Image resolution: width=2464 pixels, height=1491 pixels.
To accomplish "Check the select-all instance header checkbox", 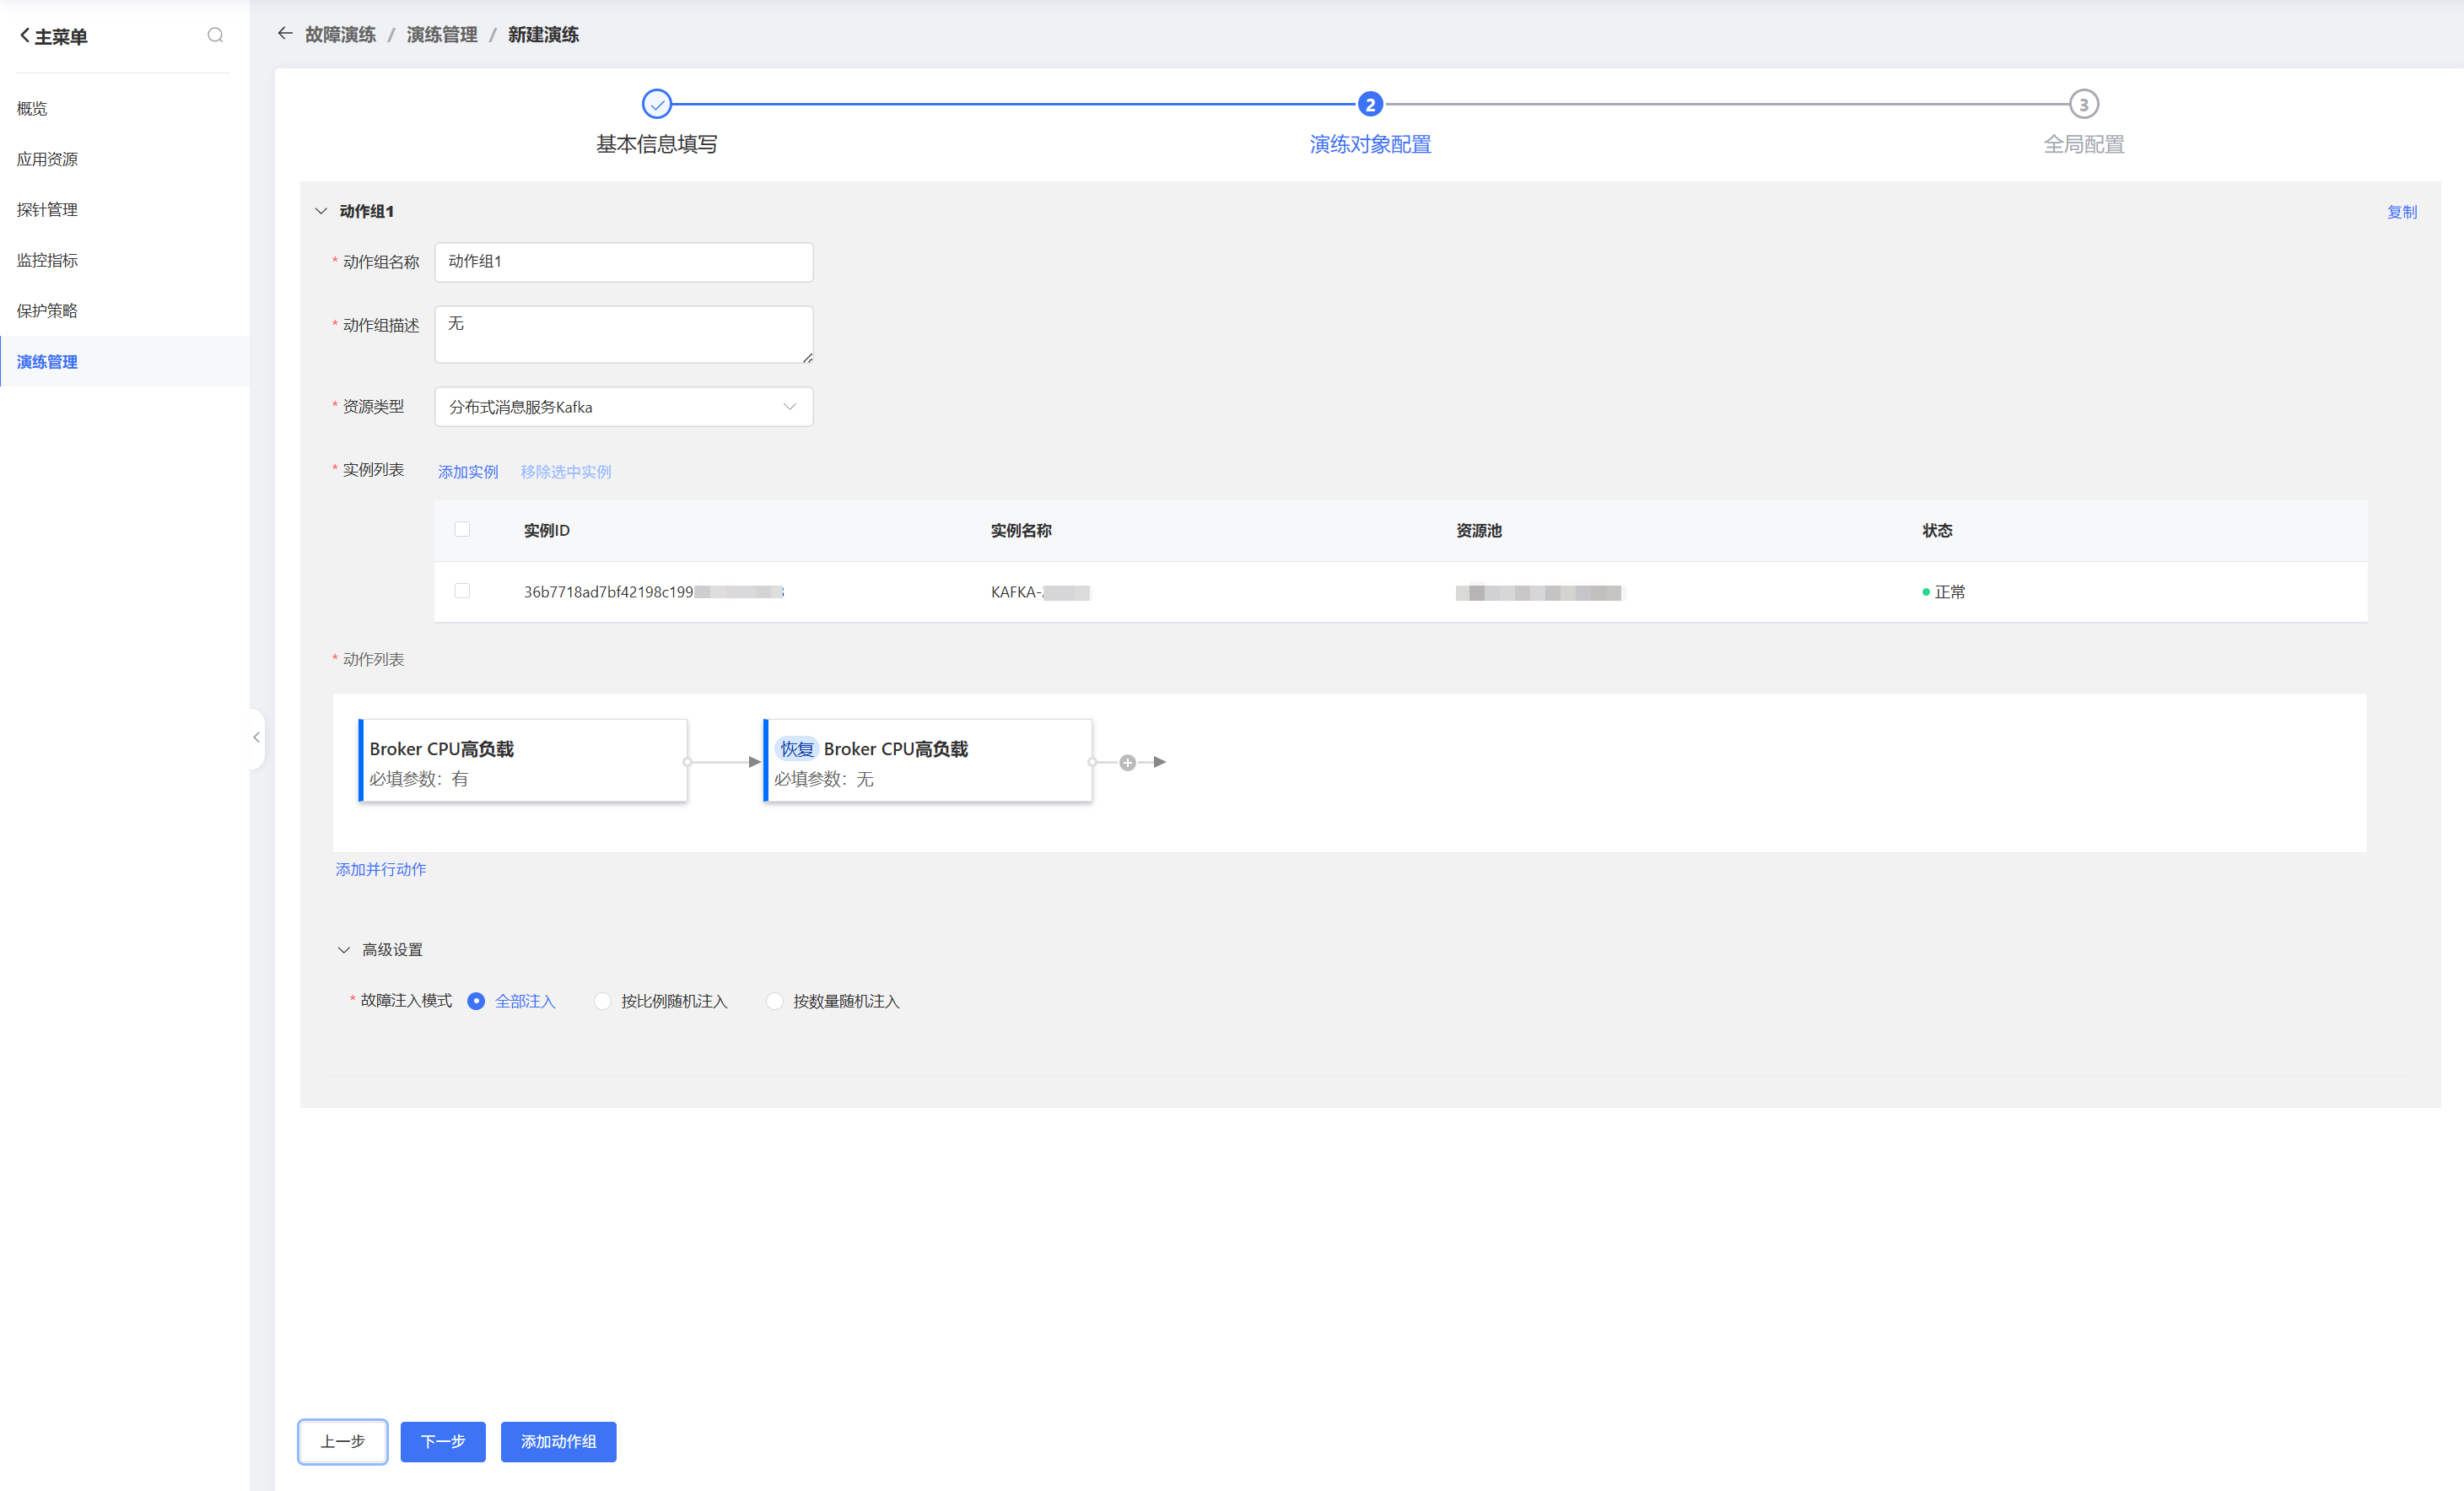I will click(x=462, y=529).
